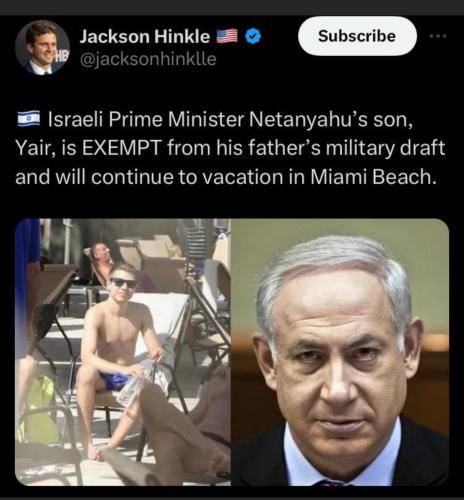The width and height of the screenshot is (464, 500).
Task: Click the tweet's first line mentioning Prime Minister
Action: (215, 119)
